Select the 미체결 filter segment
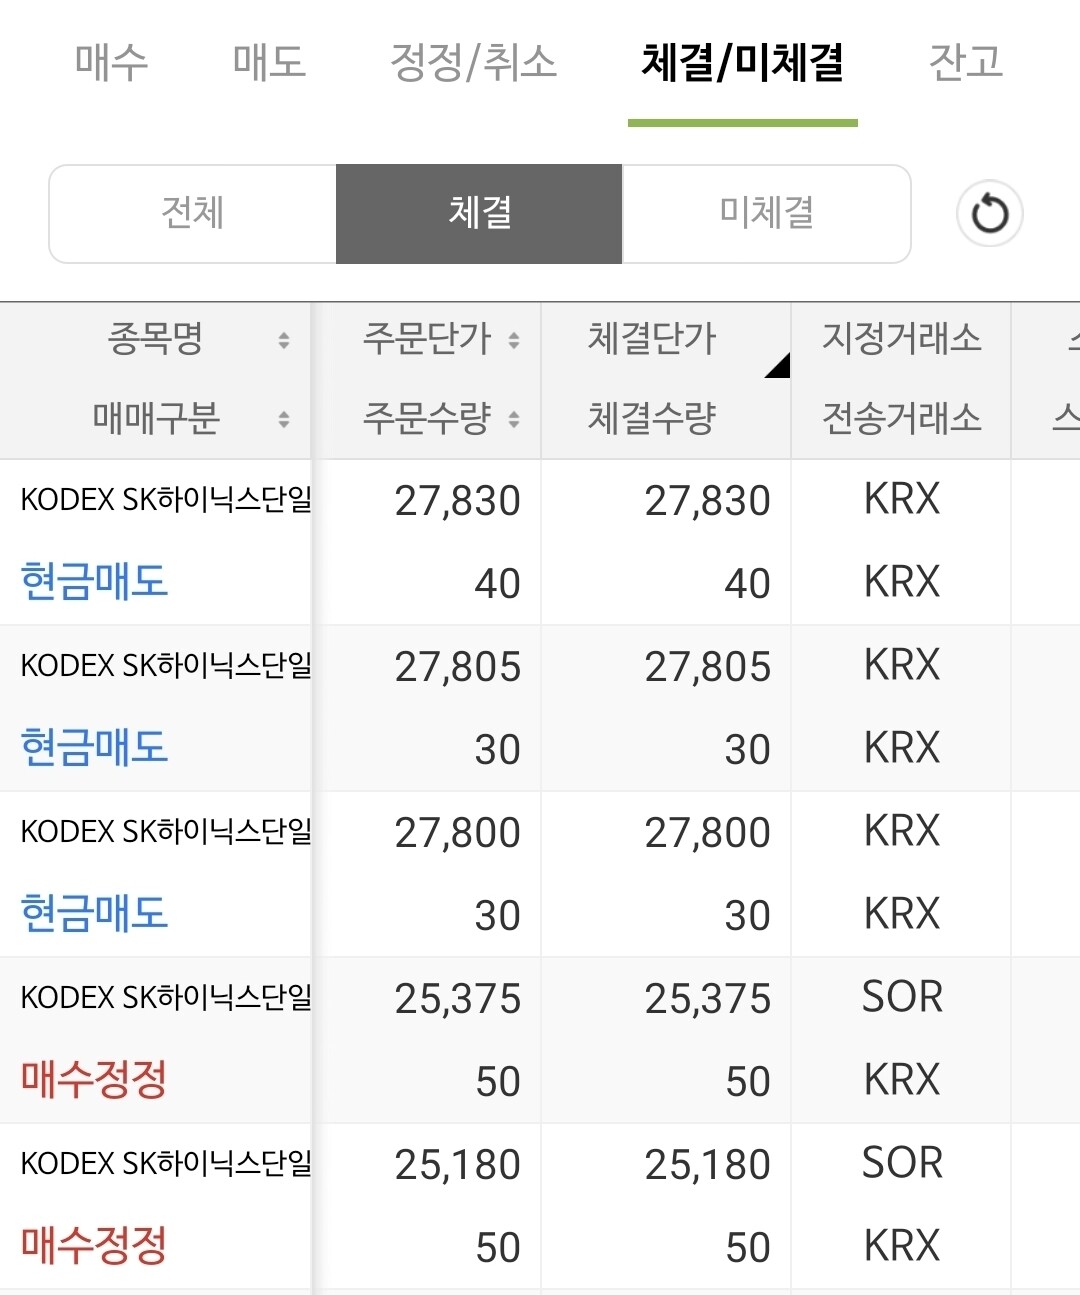This screenshot has width=1080, height=1295. click(x=767, y=214)
